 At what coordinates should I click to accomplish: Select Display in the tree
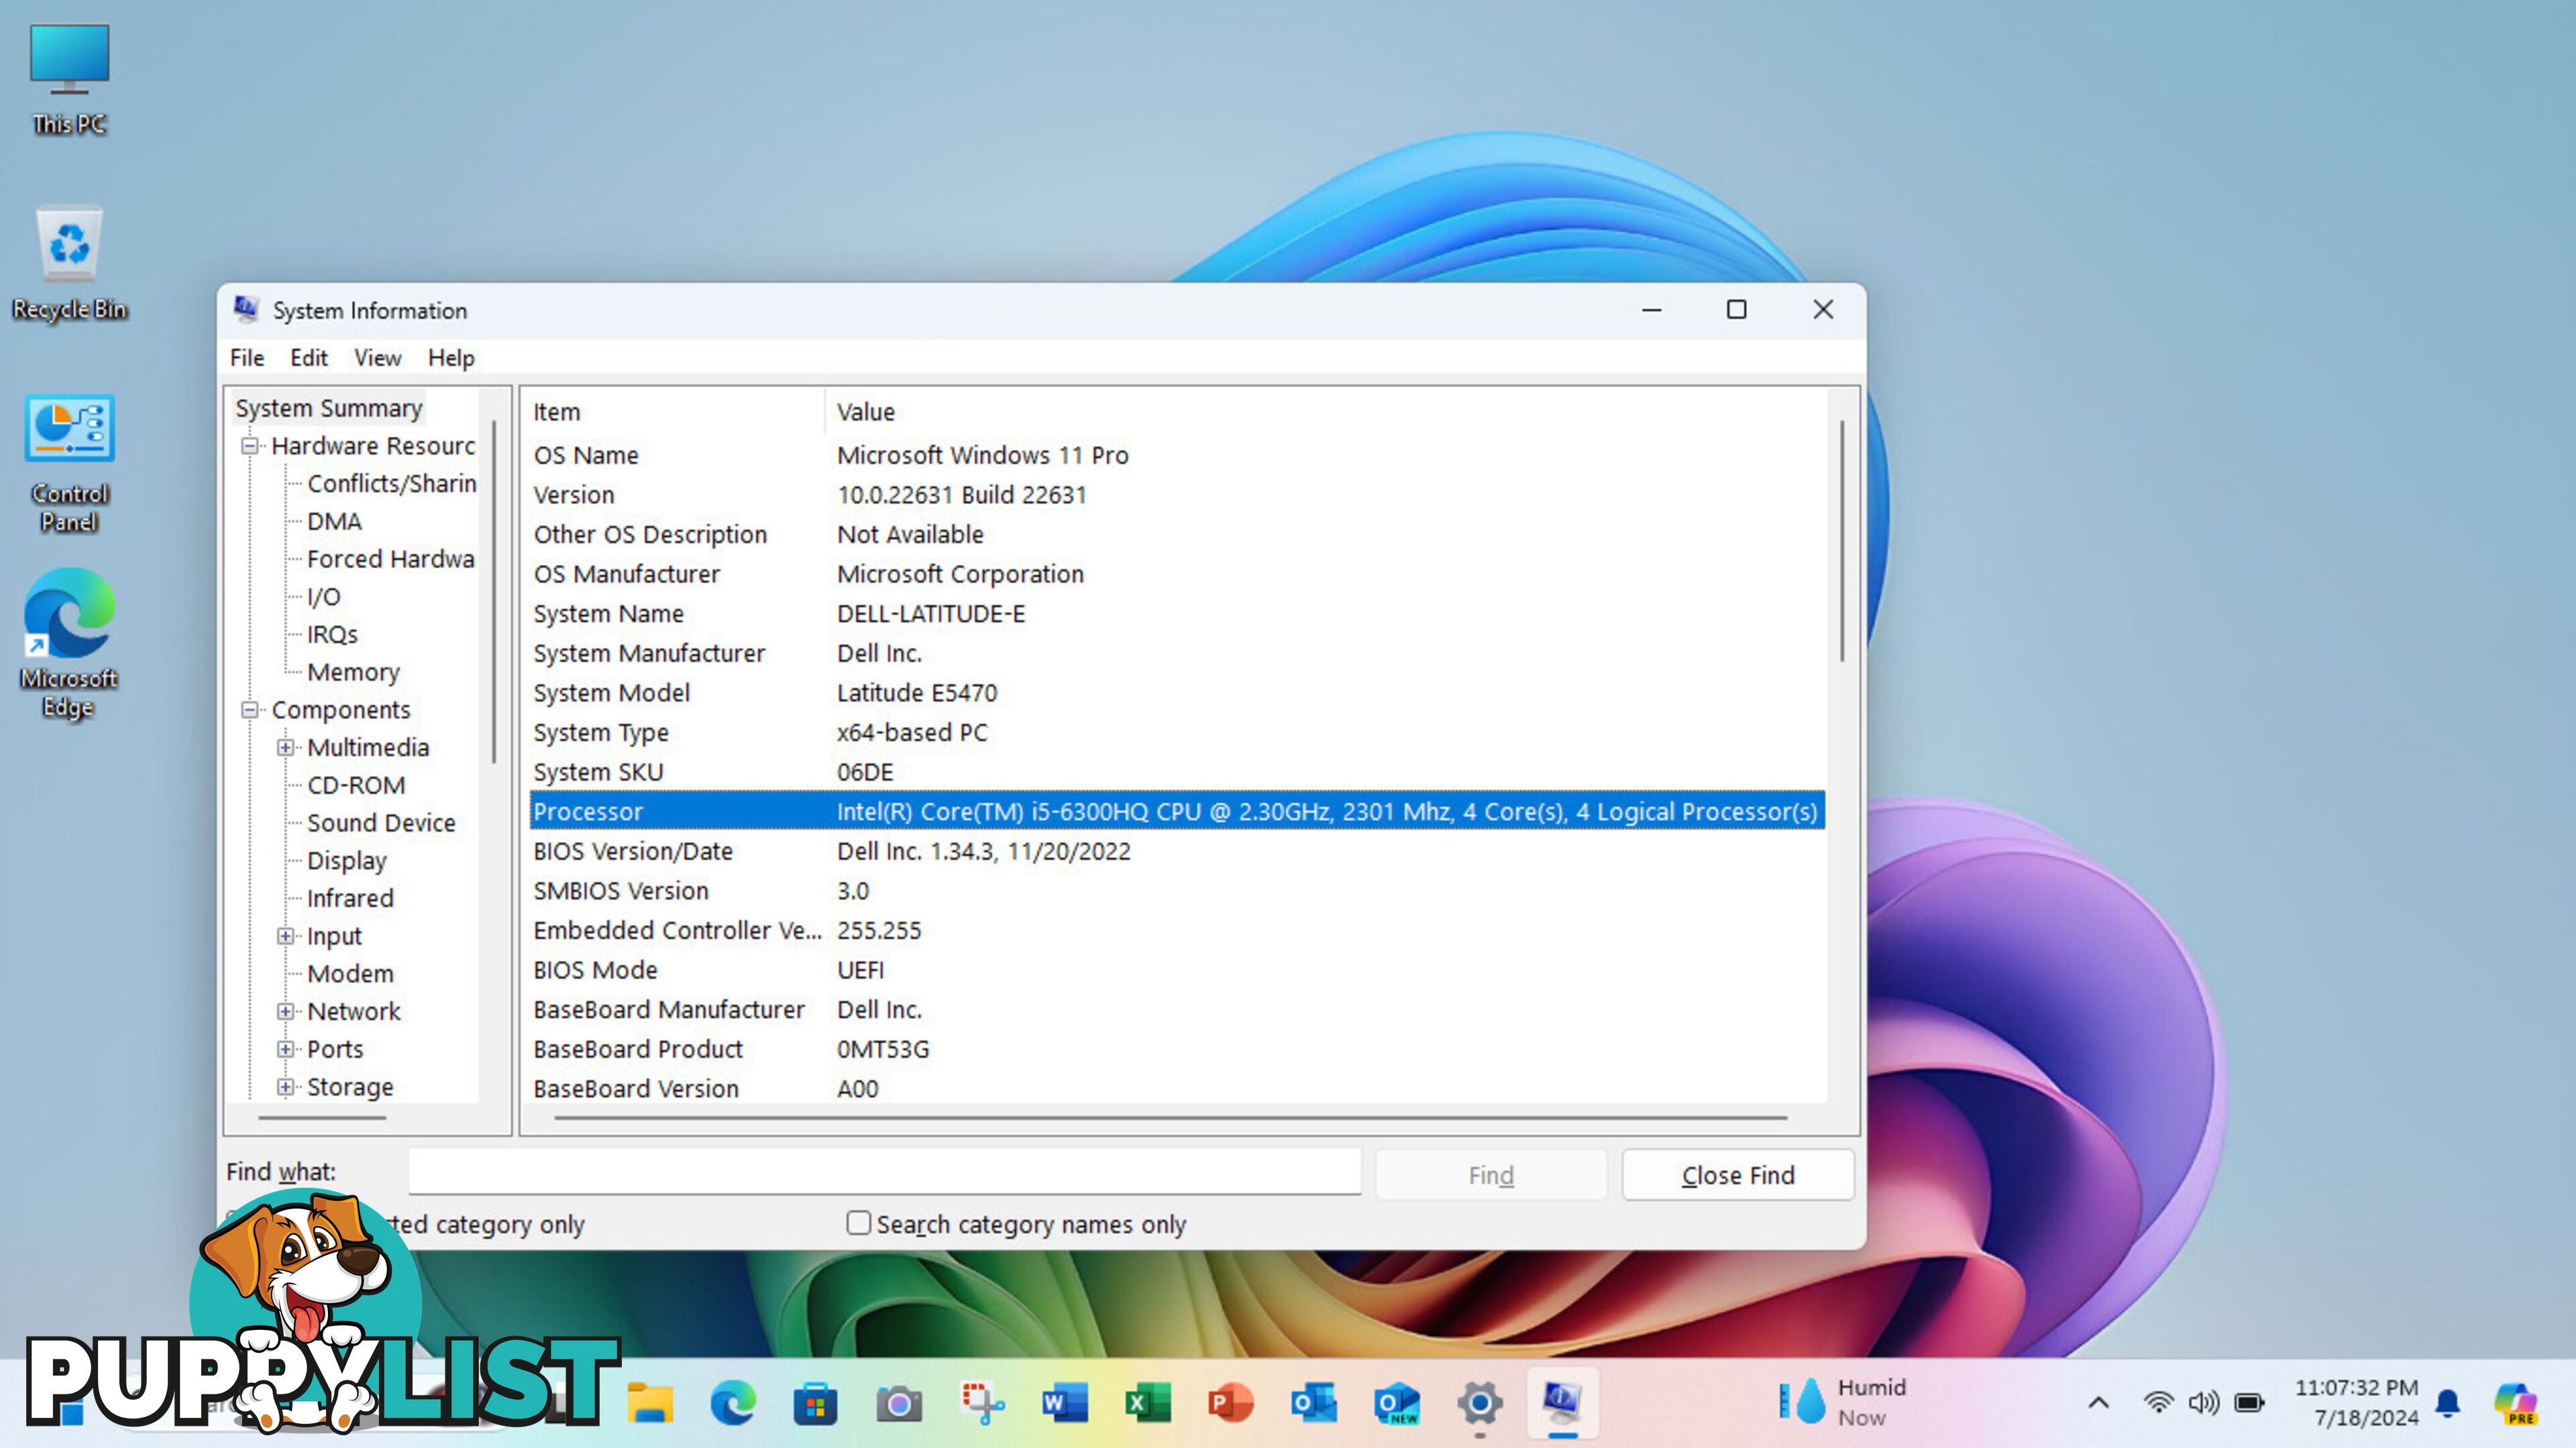point(346,861)
